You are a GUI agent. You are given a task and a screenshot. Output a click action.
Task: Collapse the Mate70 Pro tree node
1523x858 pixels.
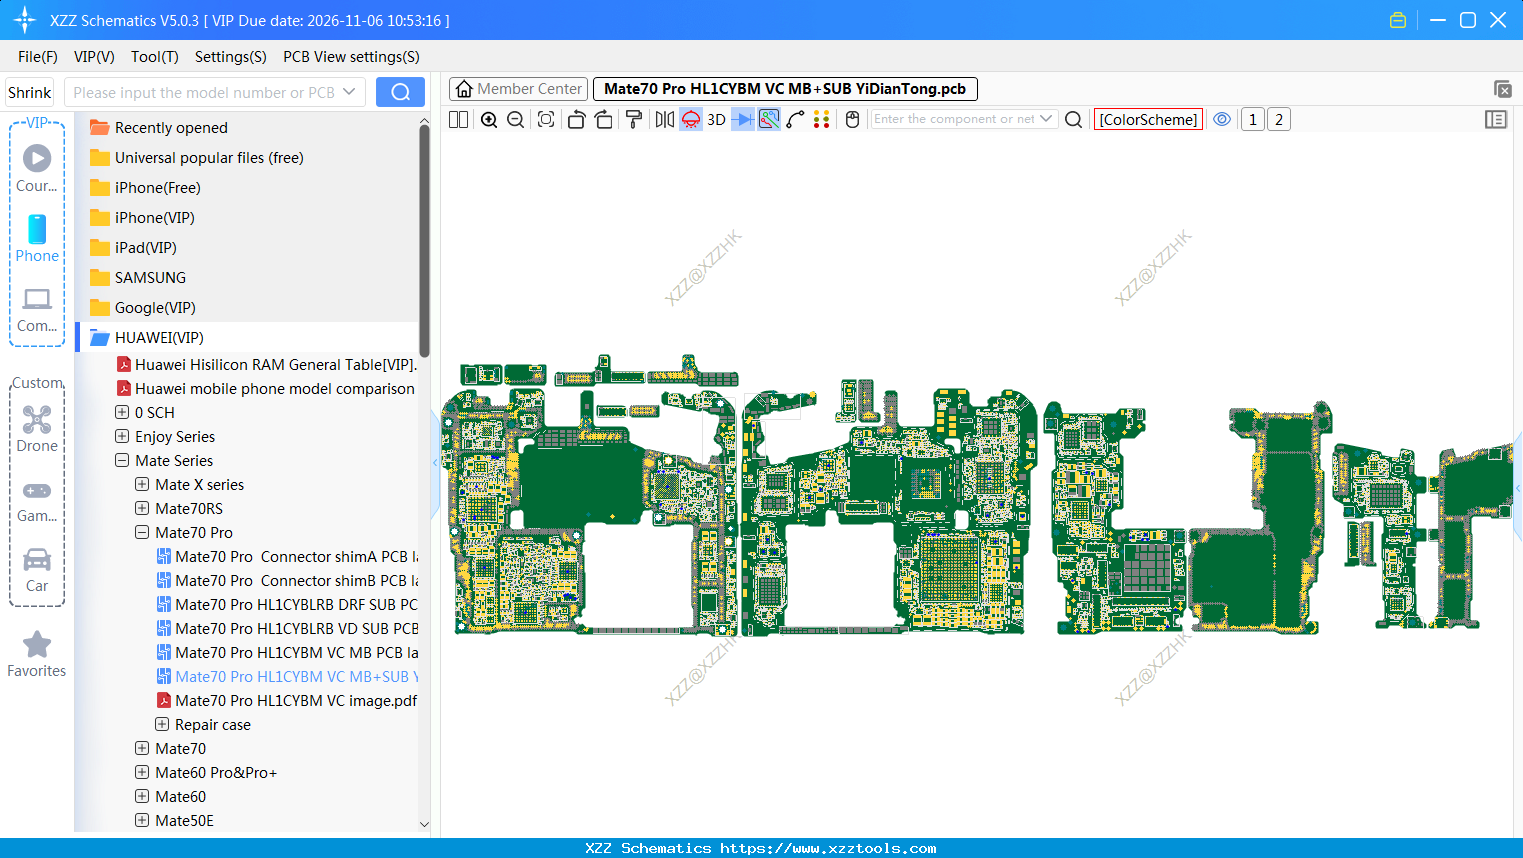pyautogui.click(x=142, y=533)
